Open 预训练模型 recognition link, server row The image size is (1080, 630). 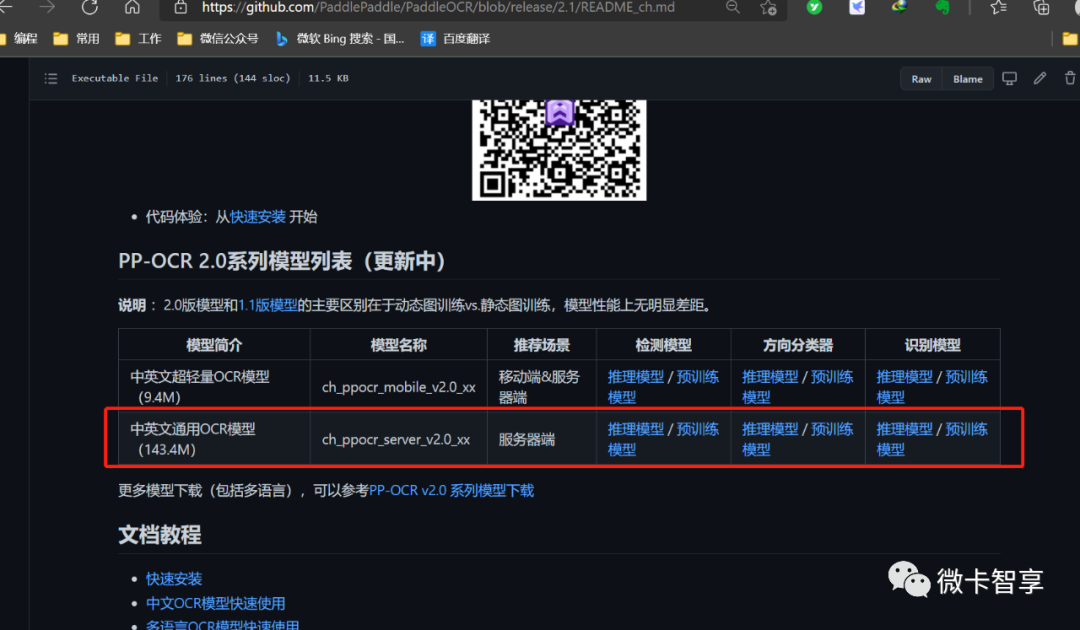966,429
